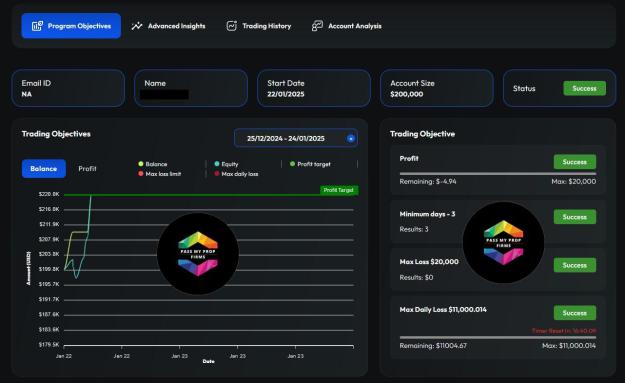Click the red Timer Reset countdown text
The width and height of the screenshot is (625, 383).
click(x=564, y=331)
